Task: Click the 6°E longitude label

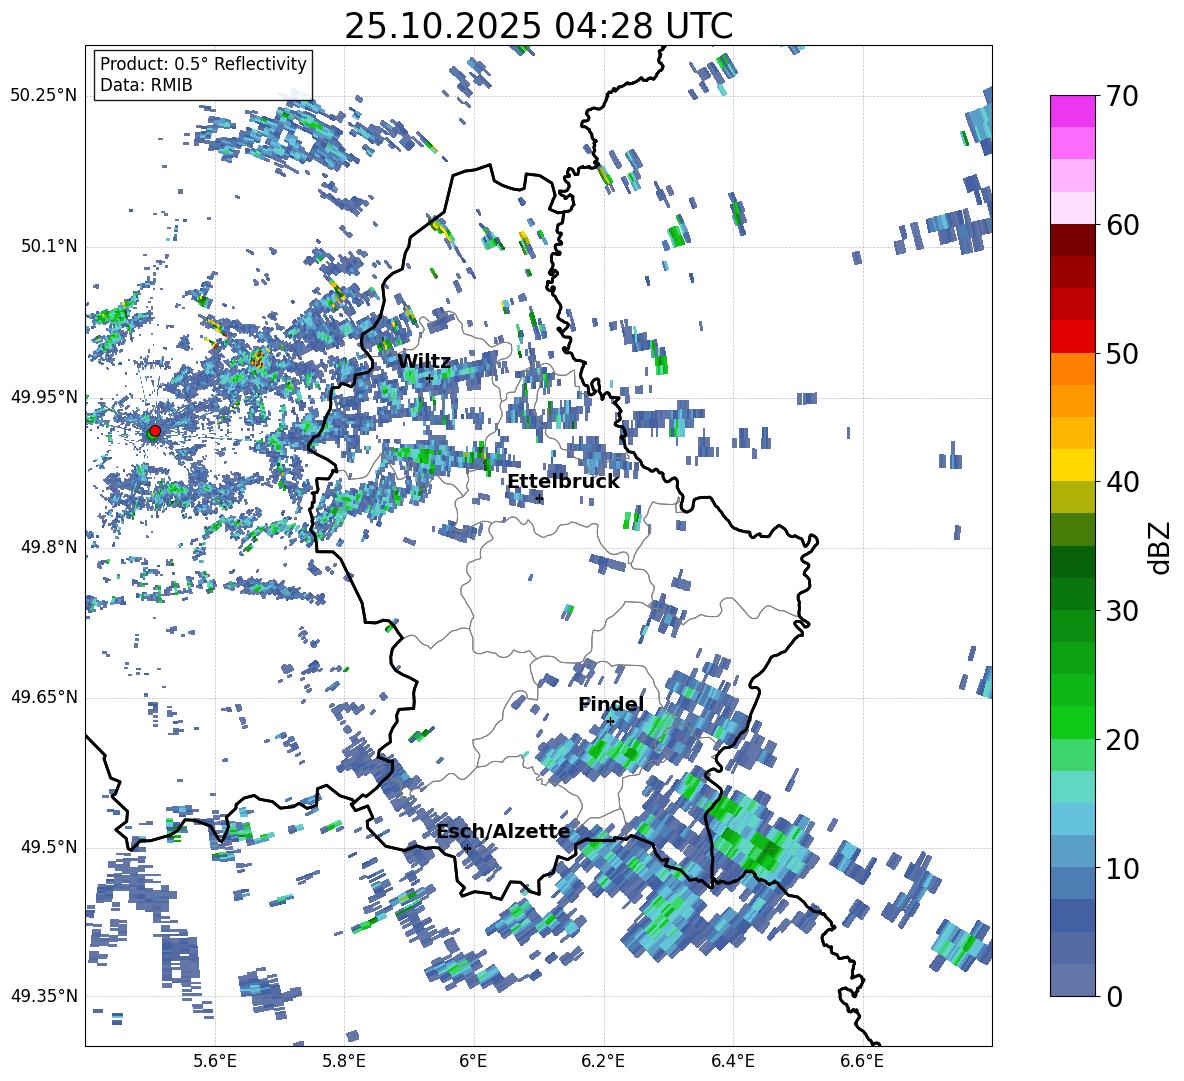Action: [x=473, y=1061]
